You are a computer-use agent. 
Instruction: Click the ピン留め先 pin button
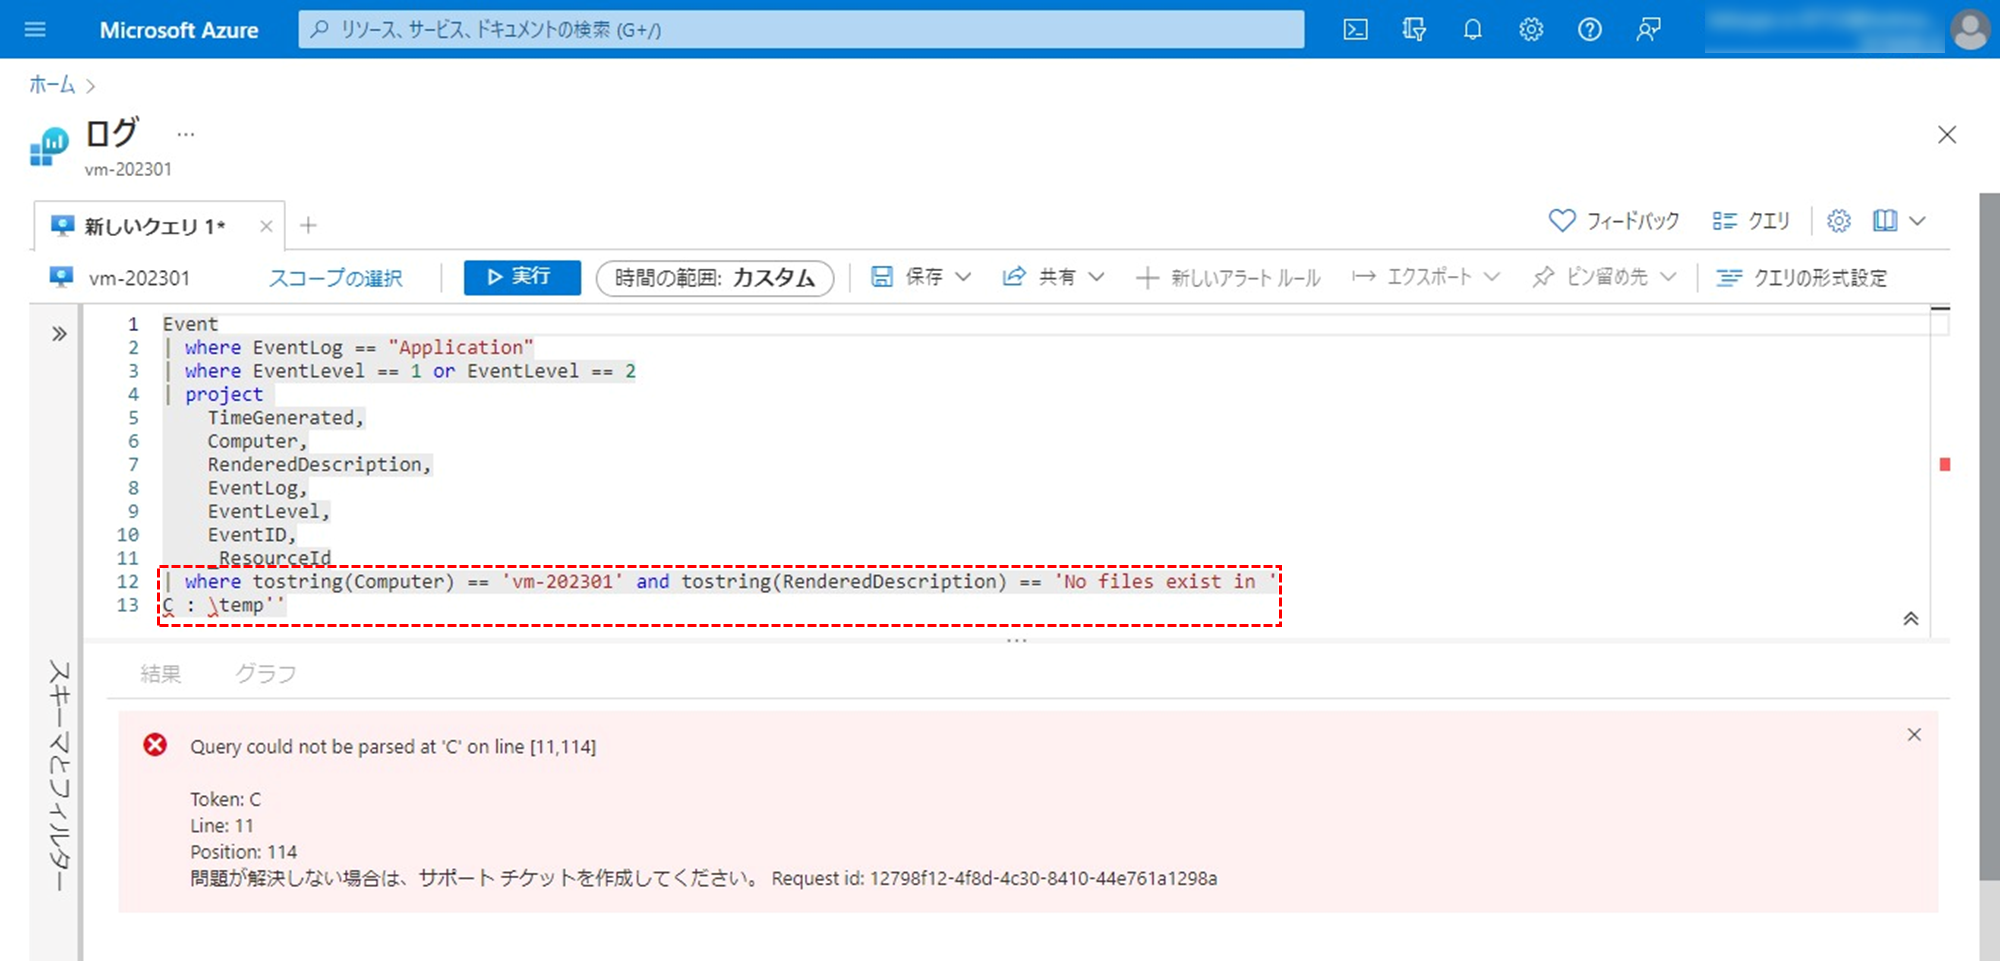pyautogui.click(x=1590, y=277)
